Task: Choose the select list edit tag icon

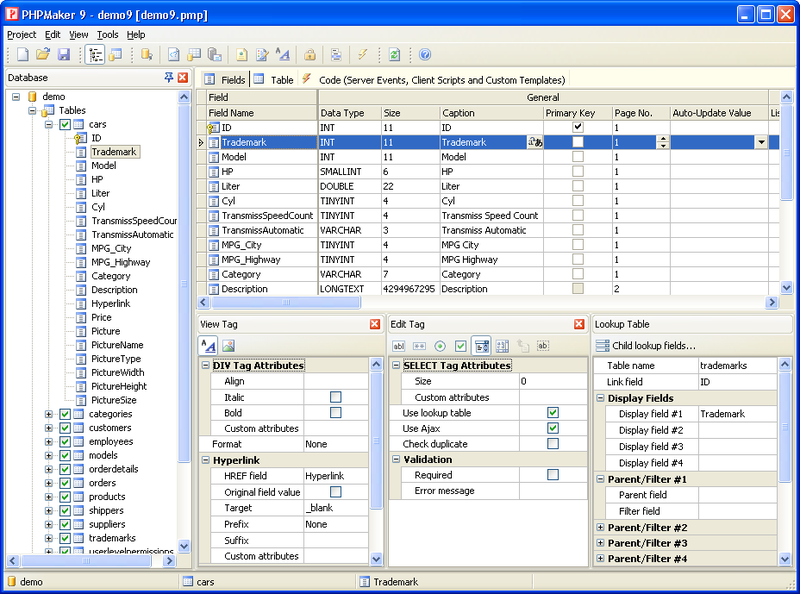Action: [481, 346]
